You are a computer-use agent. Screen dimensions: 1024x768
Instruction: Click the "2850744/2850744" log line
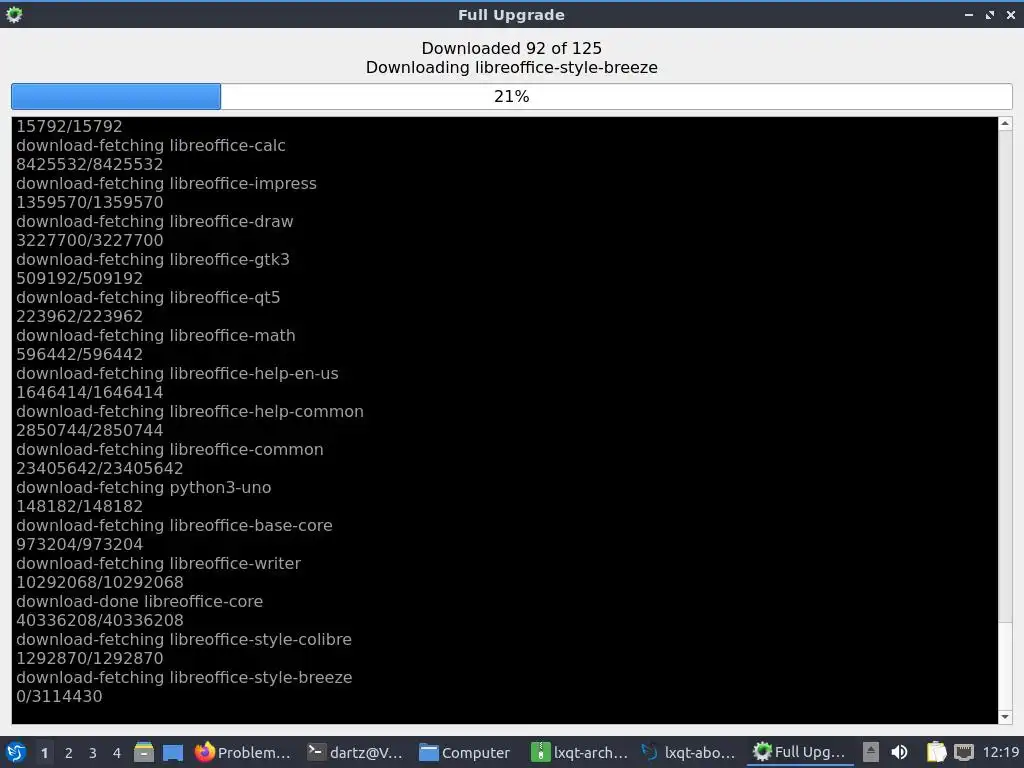[89, 430]
